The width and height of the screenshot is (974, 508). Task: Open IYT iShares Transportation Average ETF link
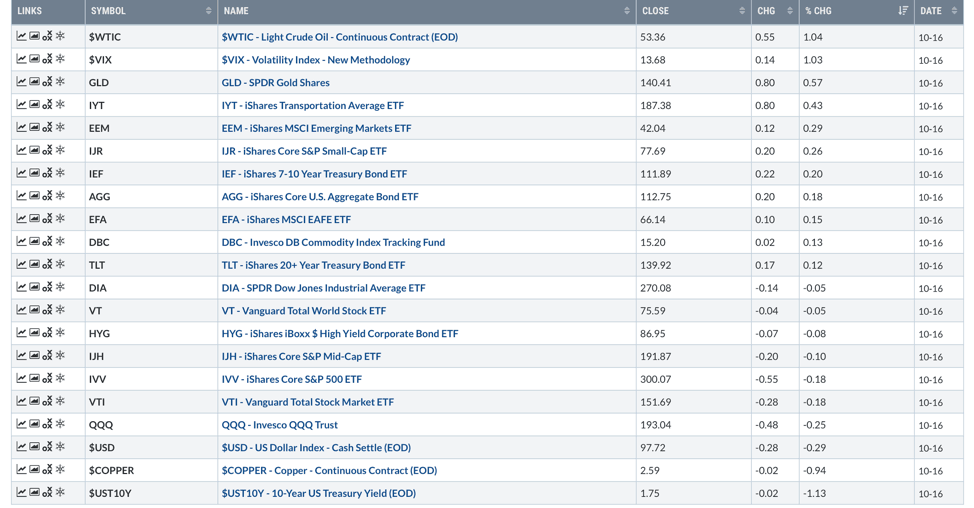tap(312, 106)
